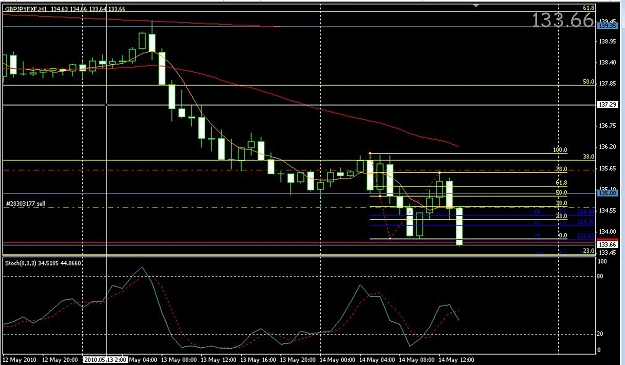Click the Stoch(8,3,3) indicator label
The width and height of the screenshot is (625, 365).
43,263
